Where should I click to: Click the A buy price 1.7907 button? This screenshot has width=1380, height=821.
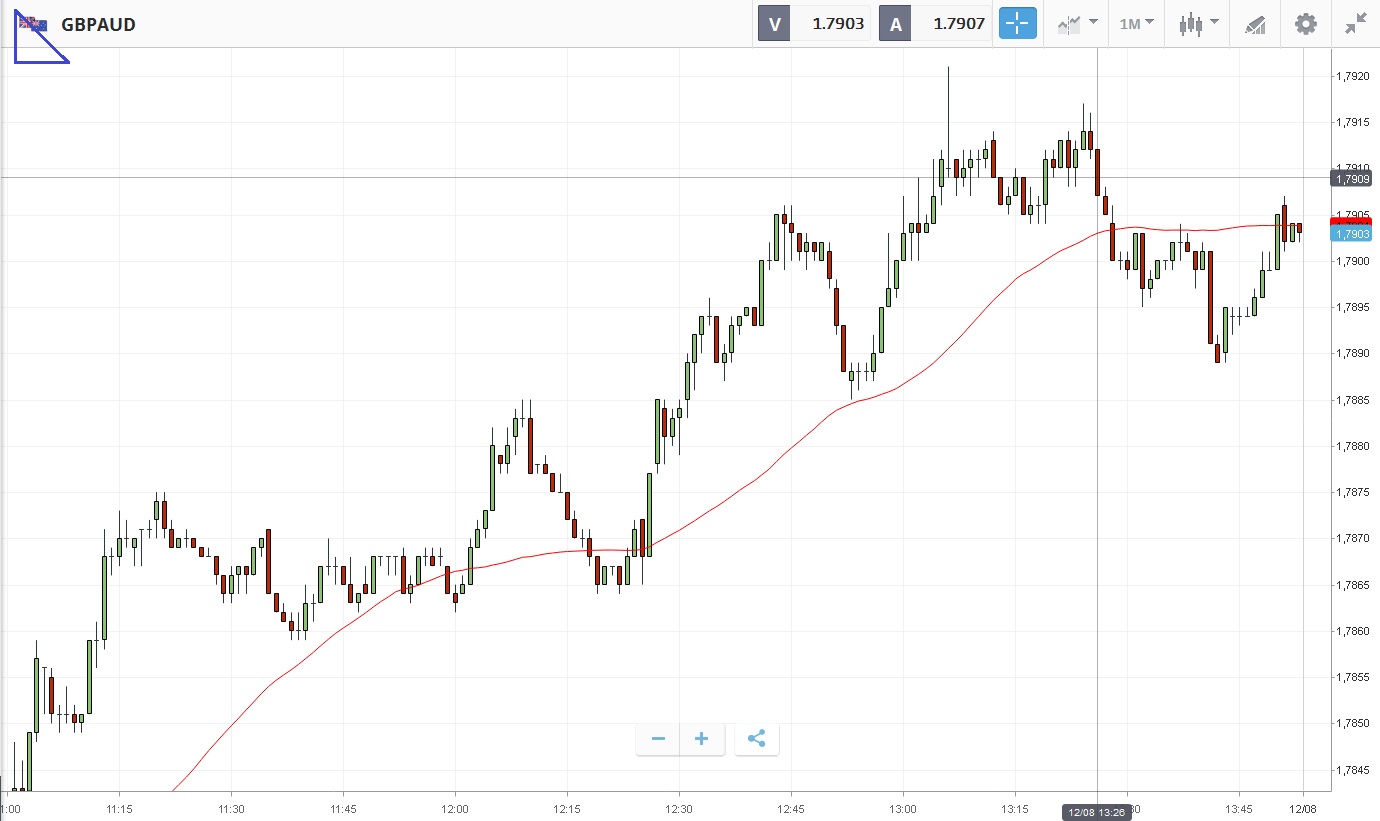click(936, 24)
